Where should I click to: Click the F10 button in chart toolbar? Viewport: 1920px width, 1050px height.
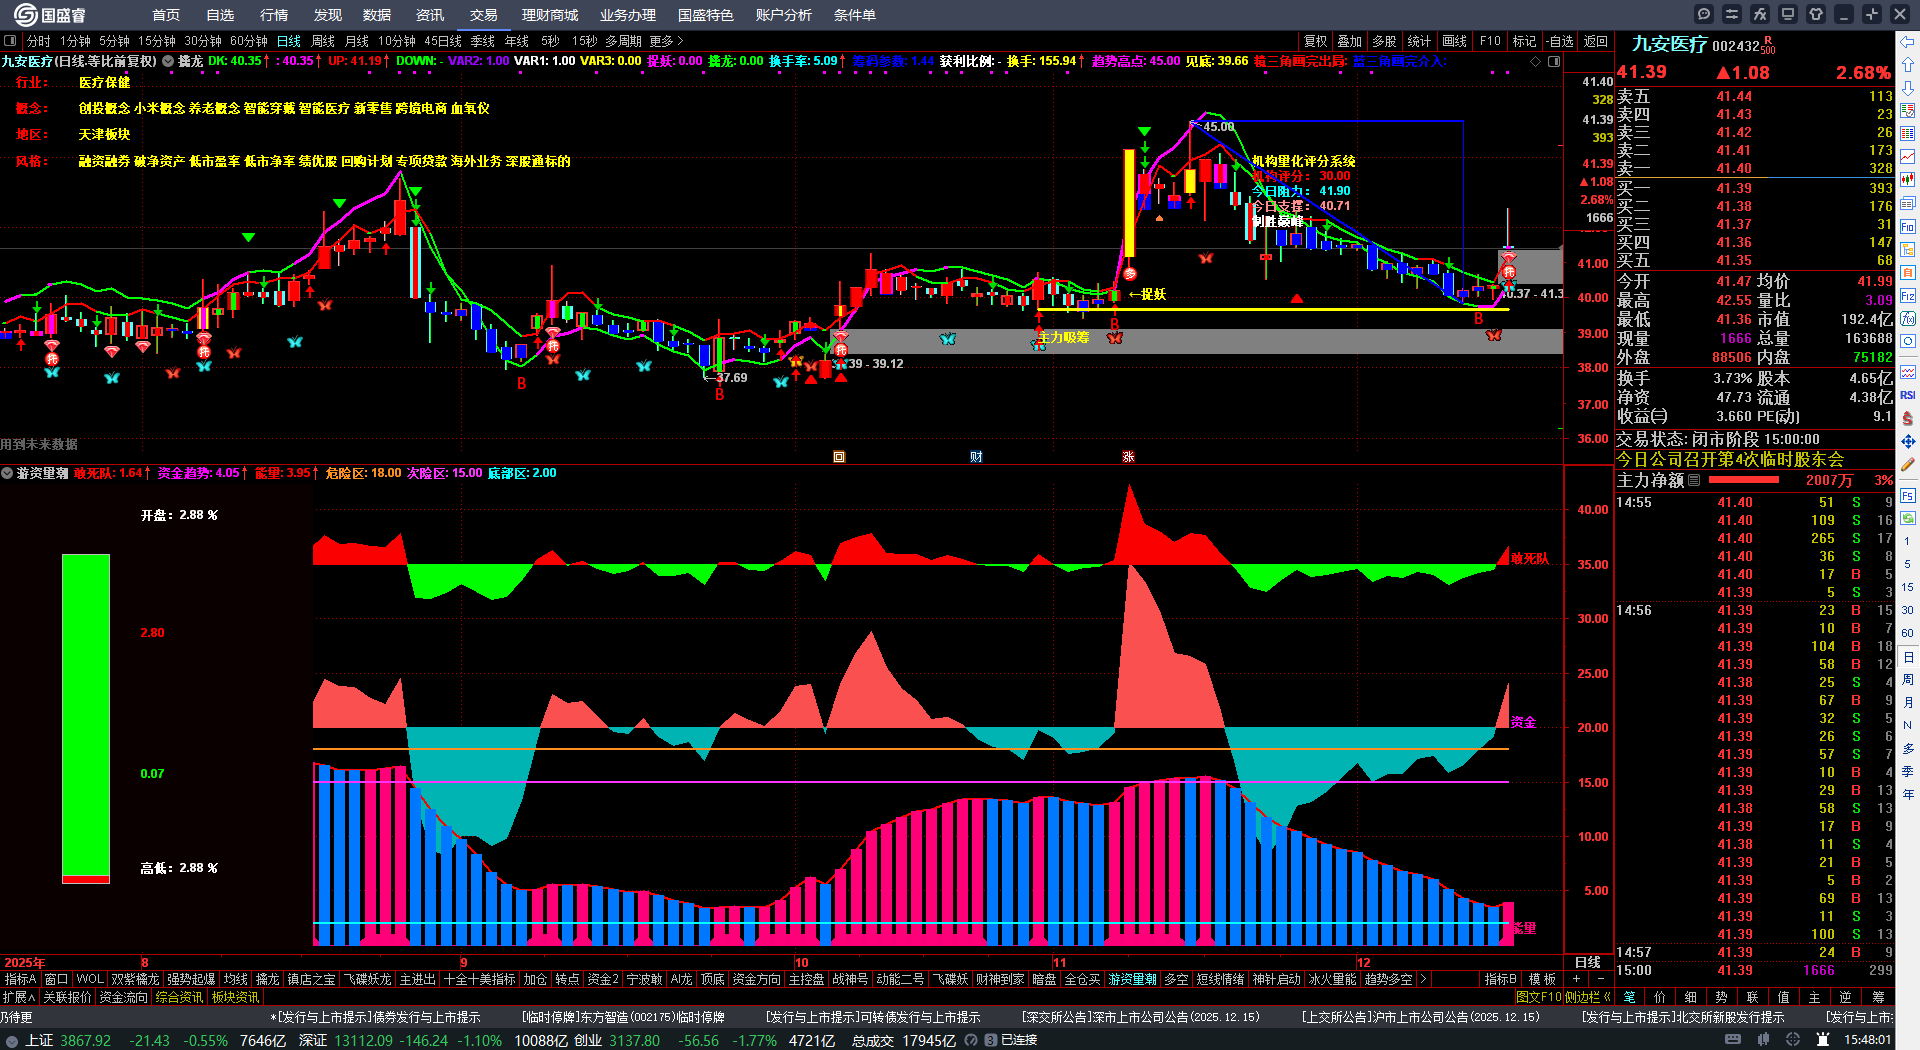point(1490,41)
